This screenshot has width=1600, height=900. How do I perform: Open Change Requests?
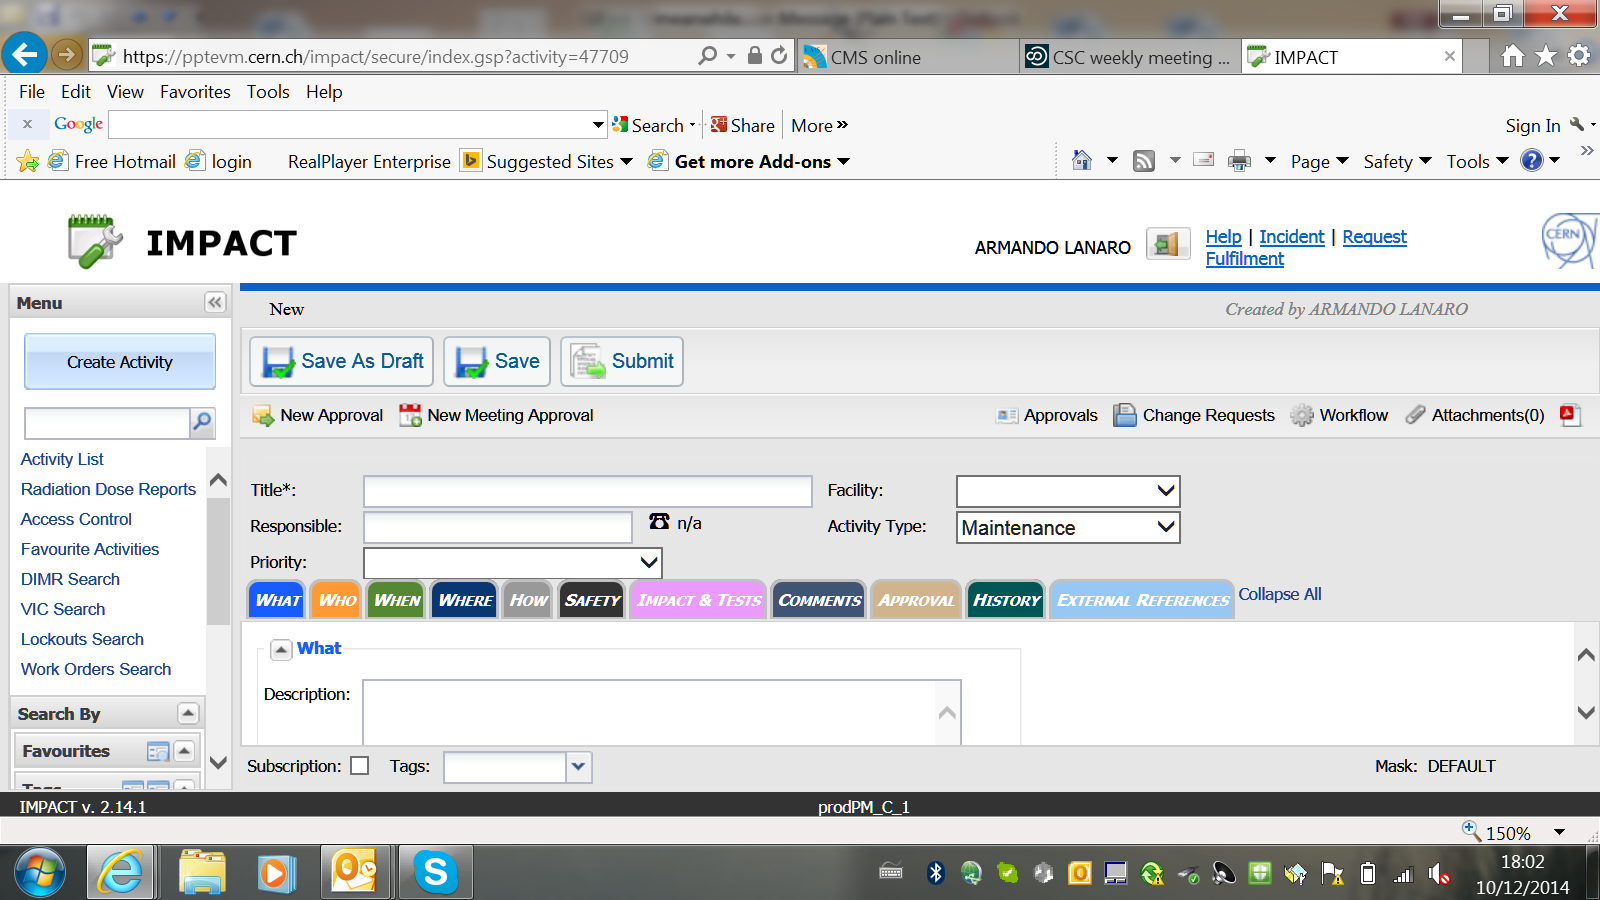(x=1195, y=416)
